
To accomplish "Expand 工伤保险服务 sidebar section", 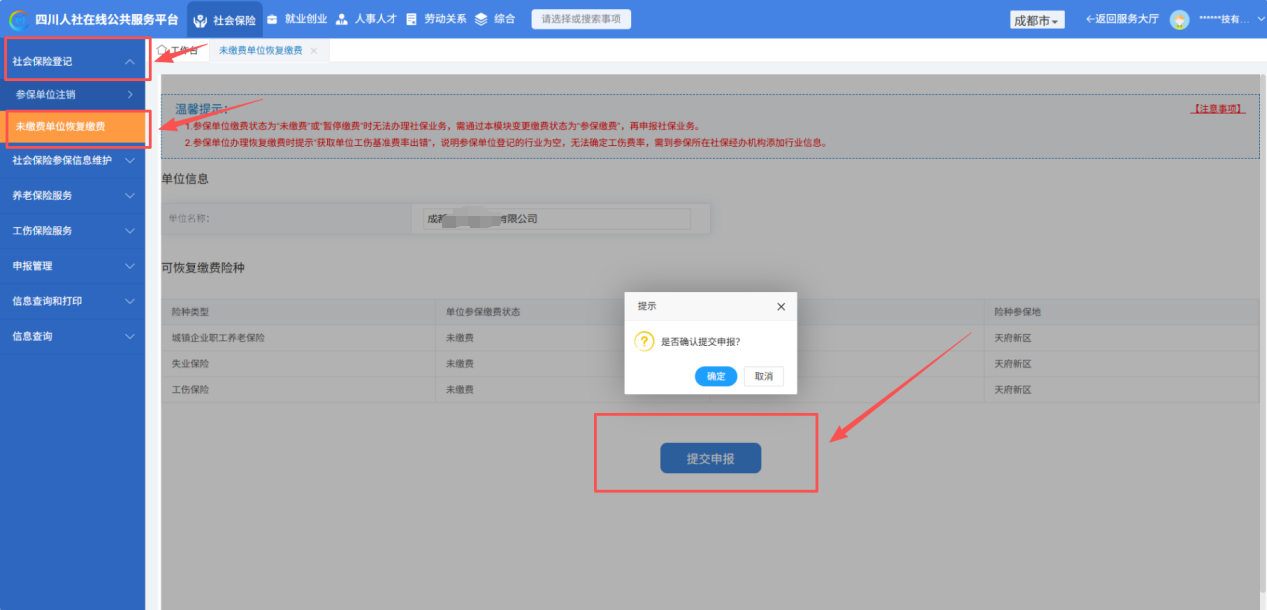I will pos(72,230).
